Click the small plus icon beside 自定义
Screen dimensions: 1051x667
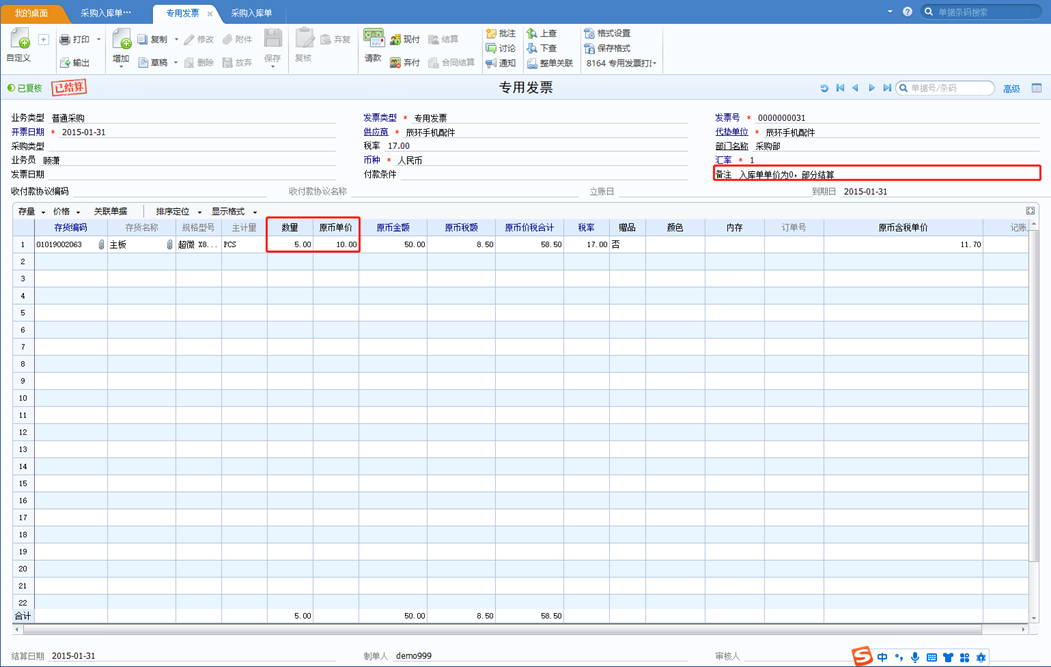pos(44,40)
